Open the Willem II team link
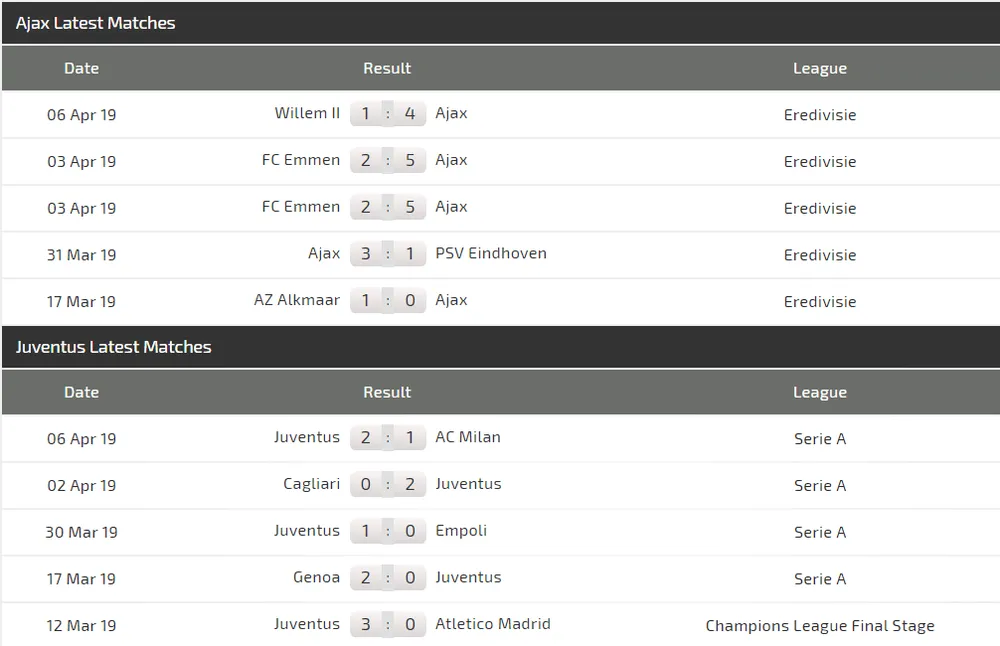Screen dimensions: 1000x646 tap(307, 113)
